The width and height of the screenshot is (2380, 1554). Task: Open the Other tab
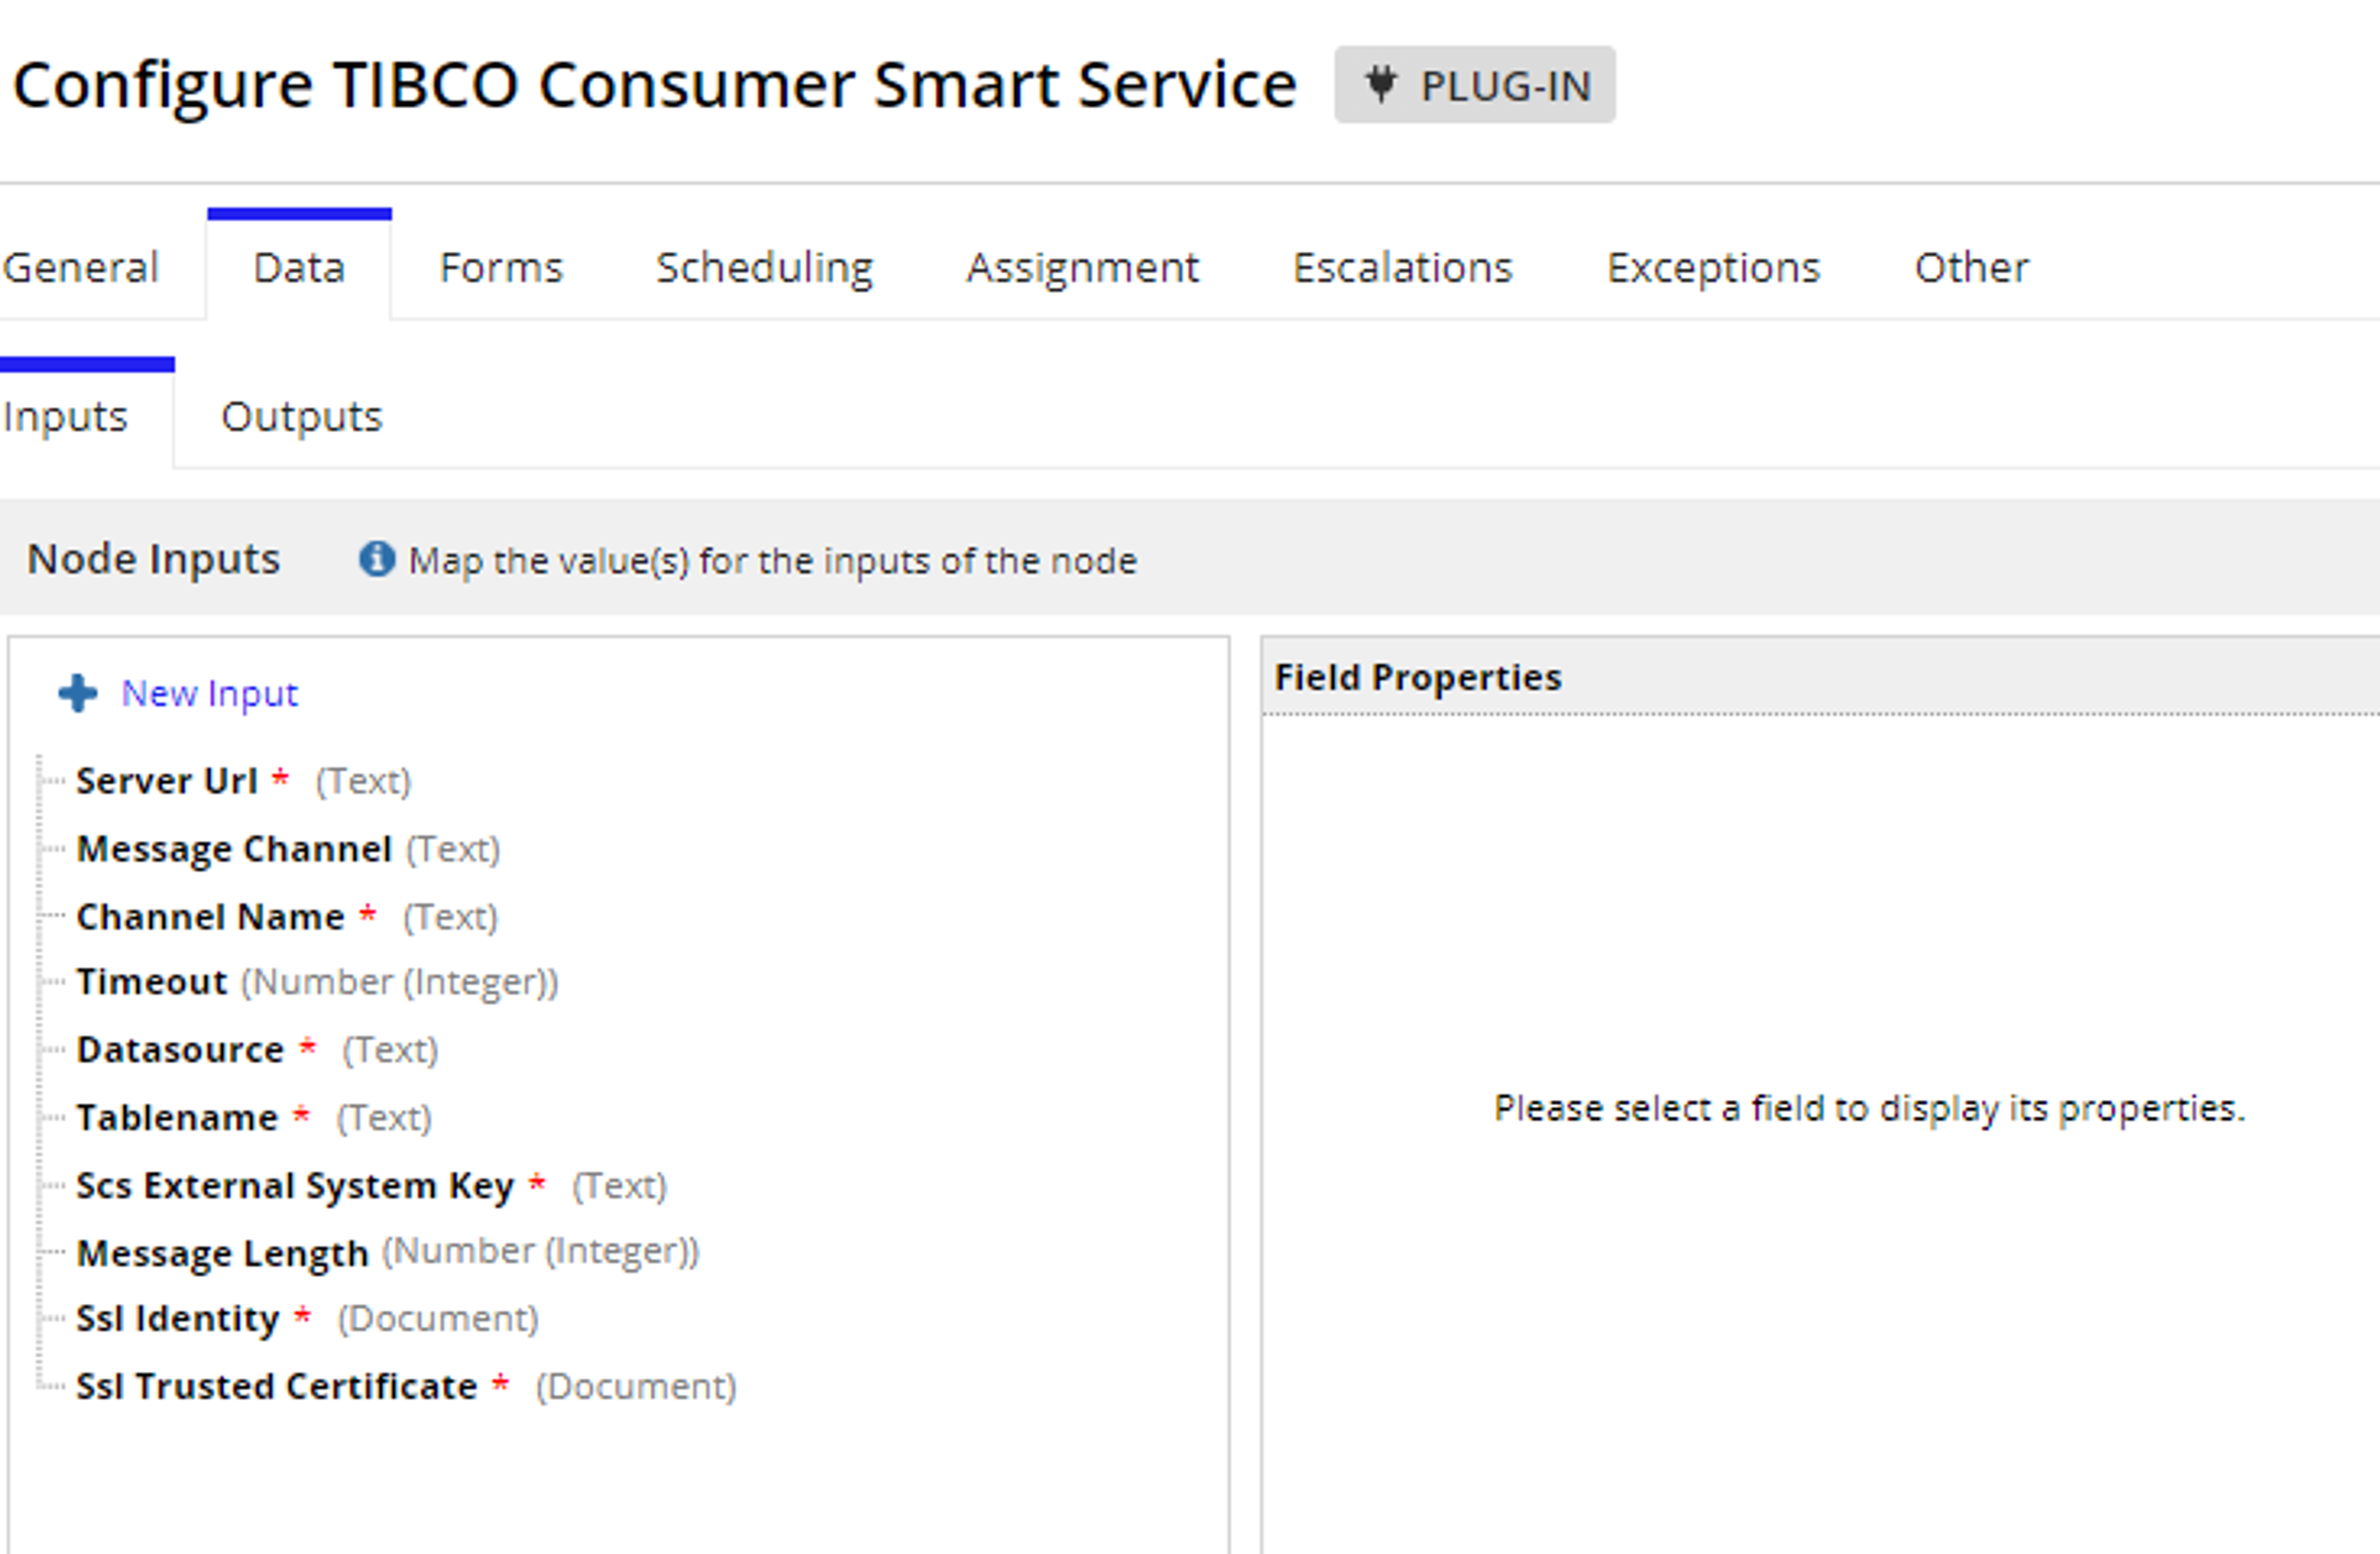pos(1971,268)
